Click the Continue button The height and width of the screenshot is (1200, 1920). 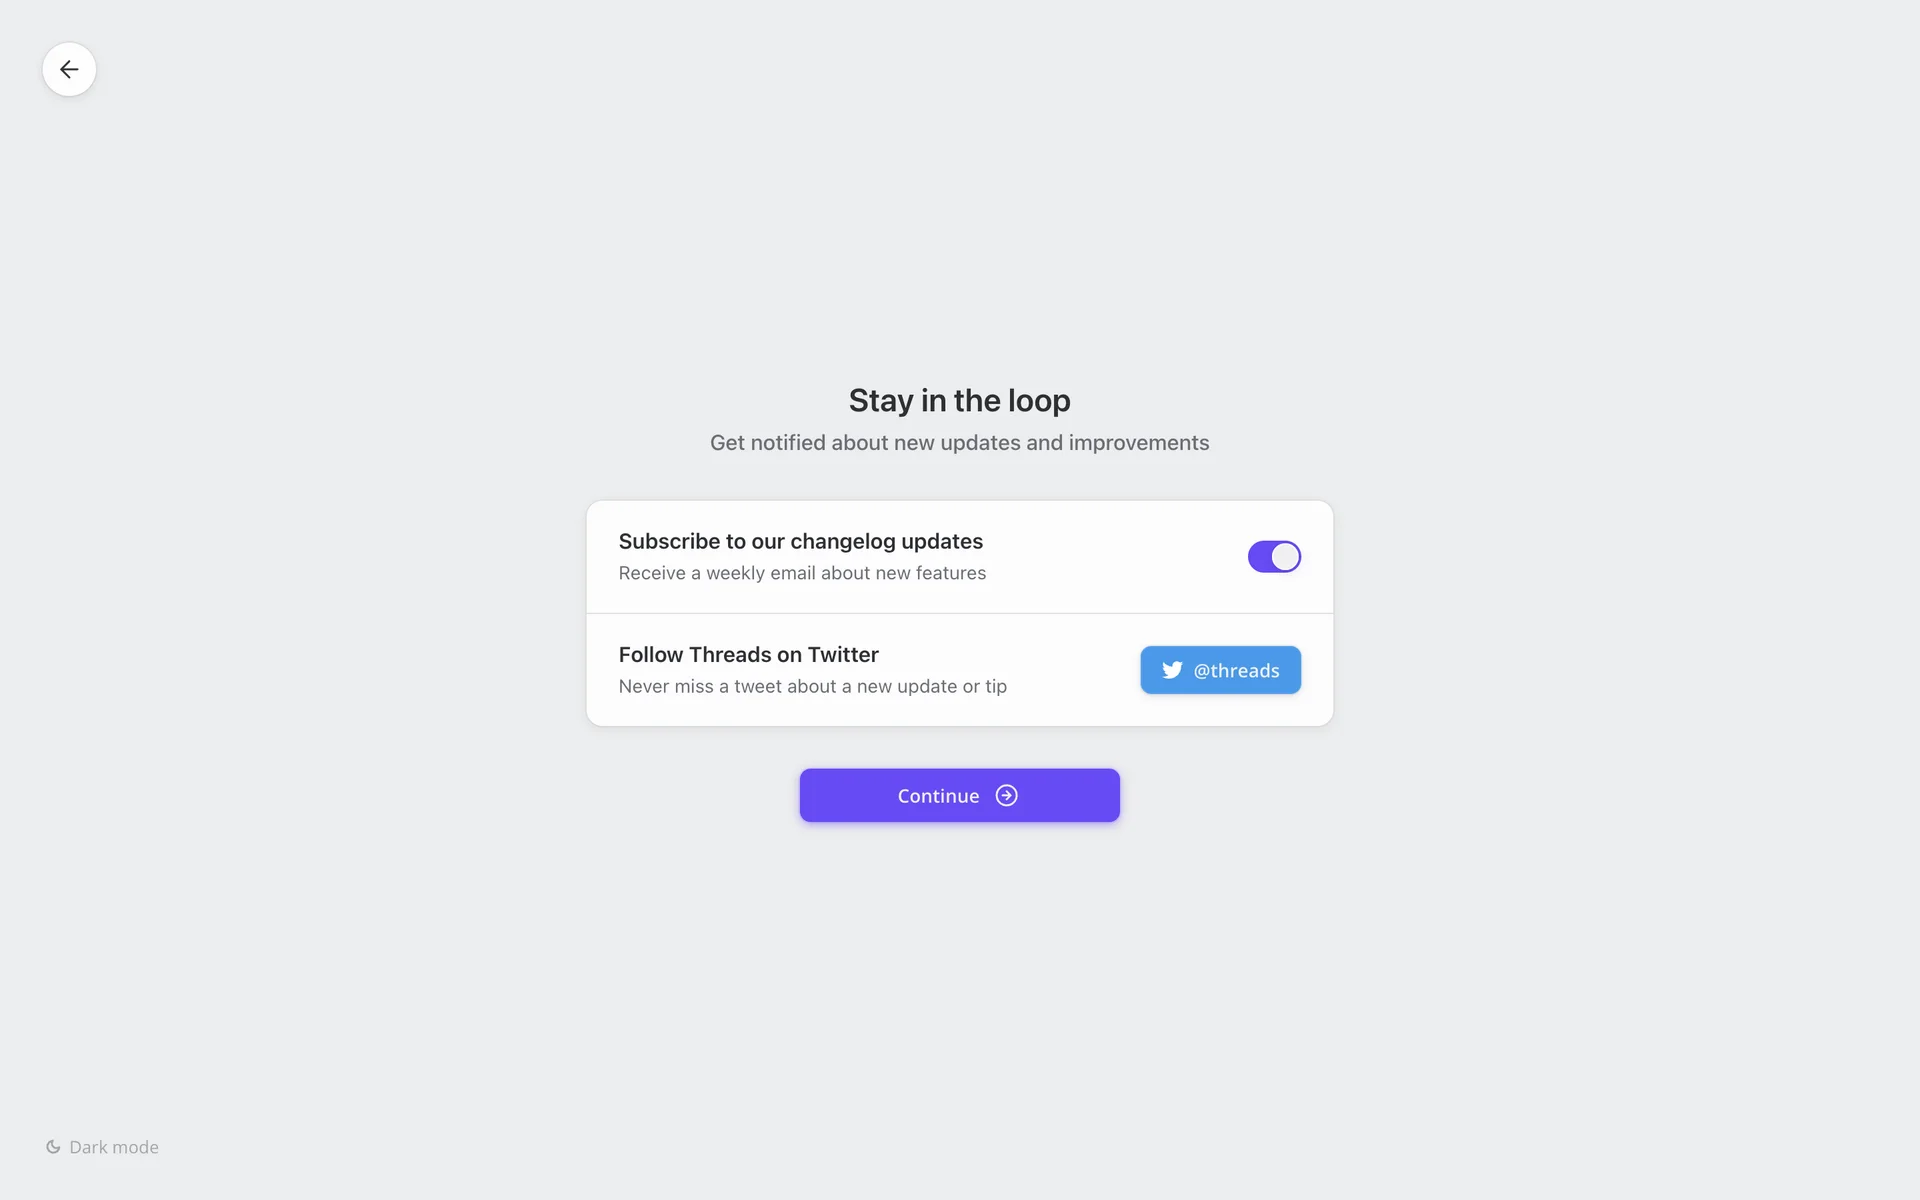pos(959,795)
